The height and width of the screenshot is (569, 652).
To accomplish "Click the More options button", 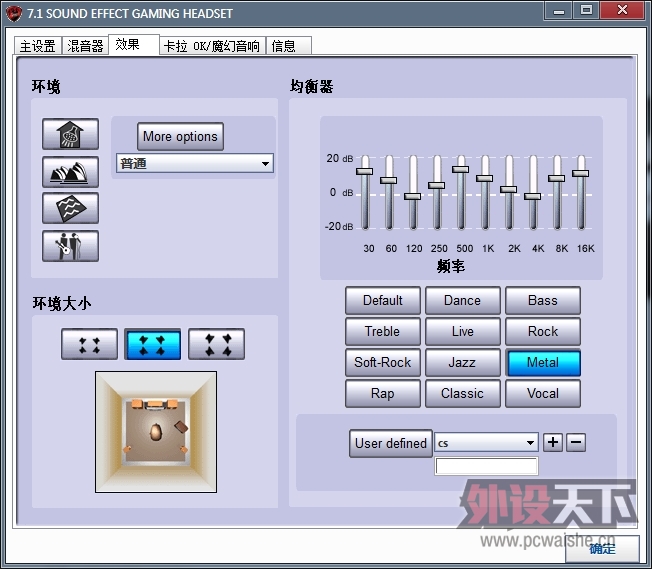I will (x=180, y=136).
